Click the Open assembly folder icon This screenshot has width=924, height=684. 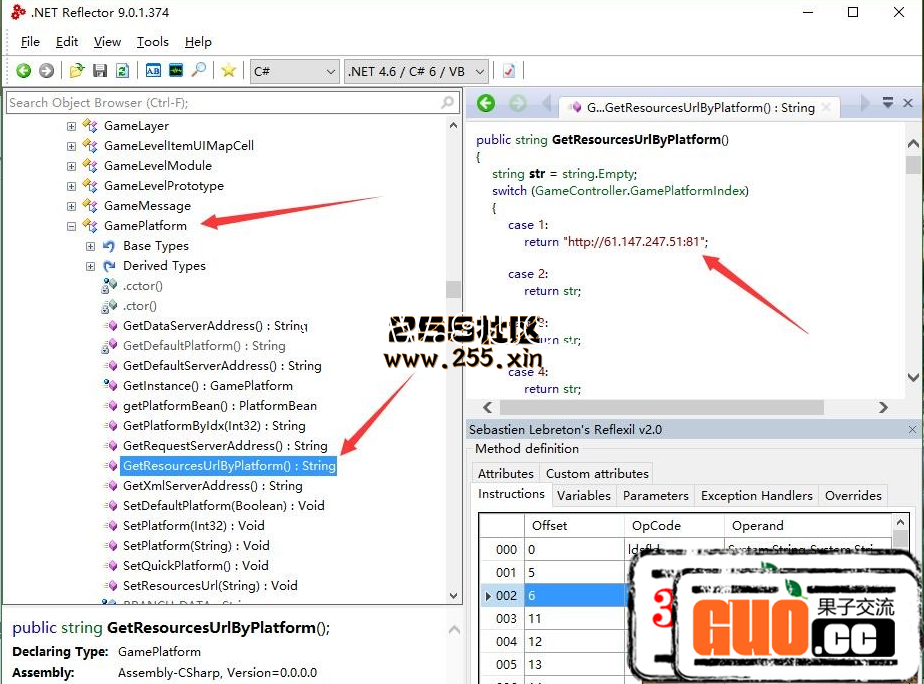(76, 71)
